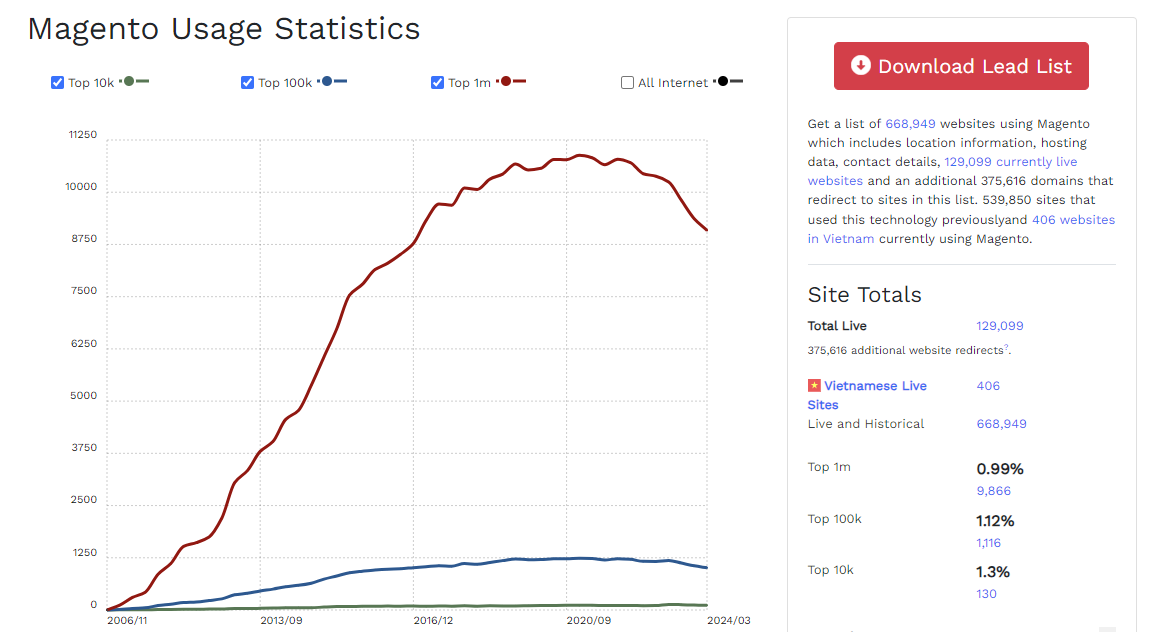The height and width of the screenshot is (632, 1171).
Task: Open the 668,949 websites link
Action: click(x=910, y=123)
